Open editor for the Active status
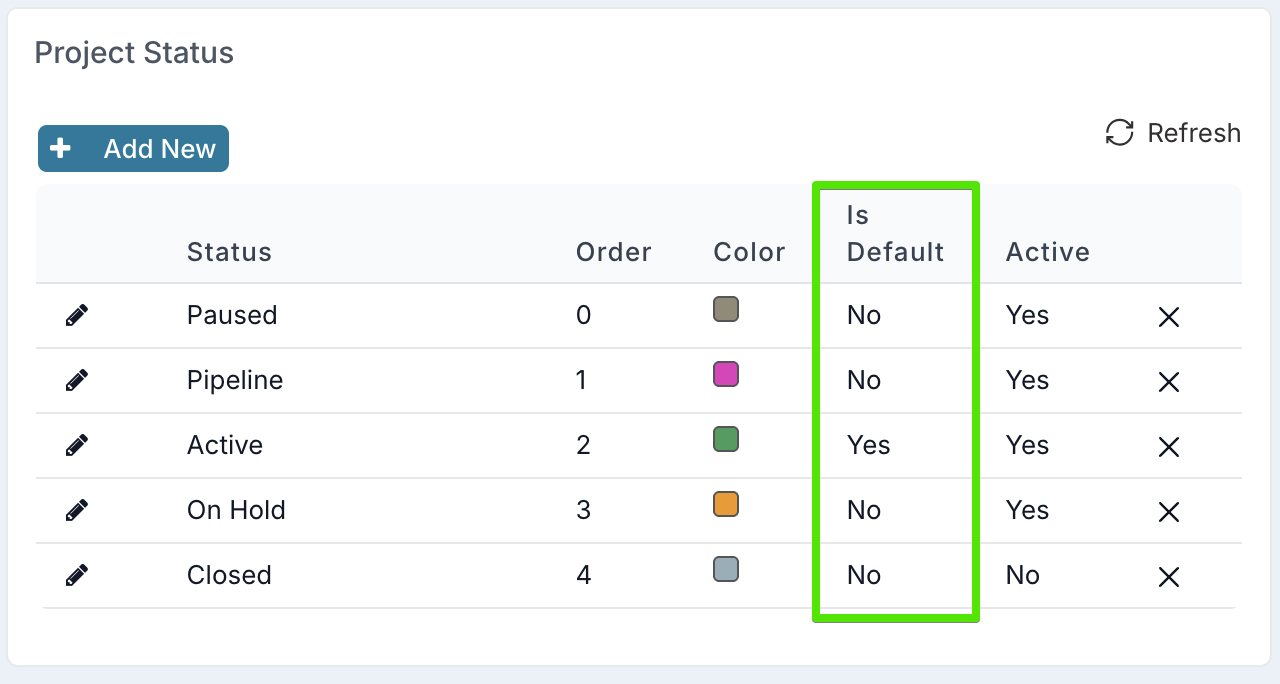Image resolution: width=1280 pixels, height=684 pixels. tap(77, 446)
